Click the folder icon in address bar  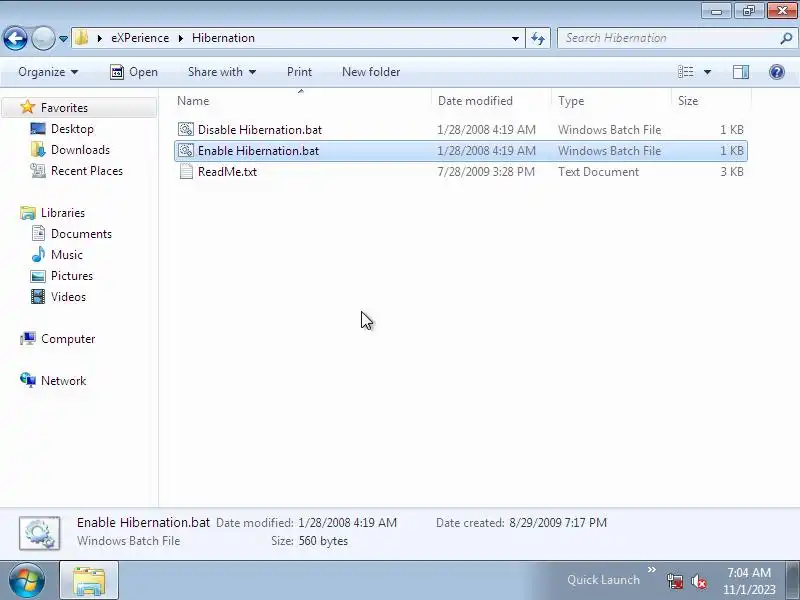[x=81, y=38]
